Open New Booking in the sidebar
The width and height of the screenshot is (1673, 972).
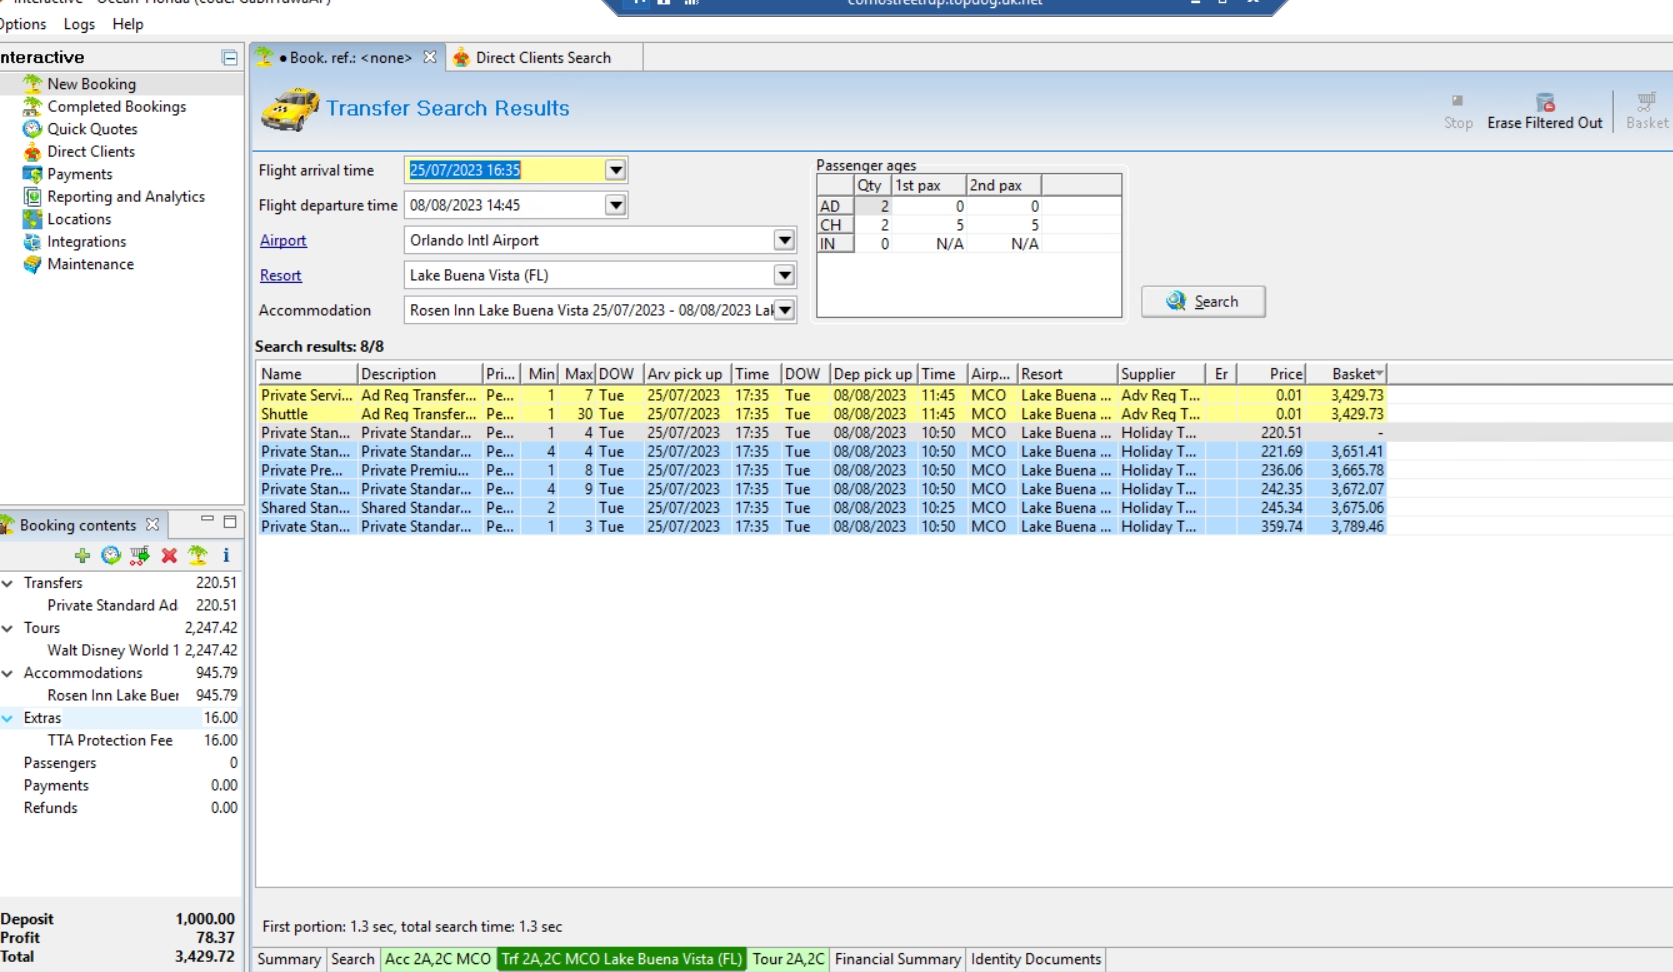coord(91,84)
